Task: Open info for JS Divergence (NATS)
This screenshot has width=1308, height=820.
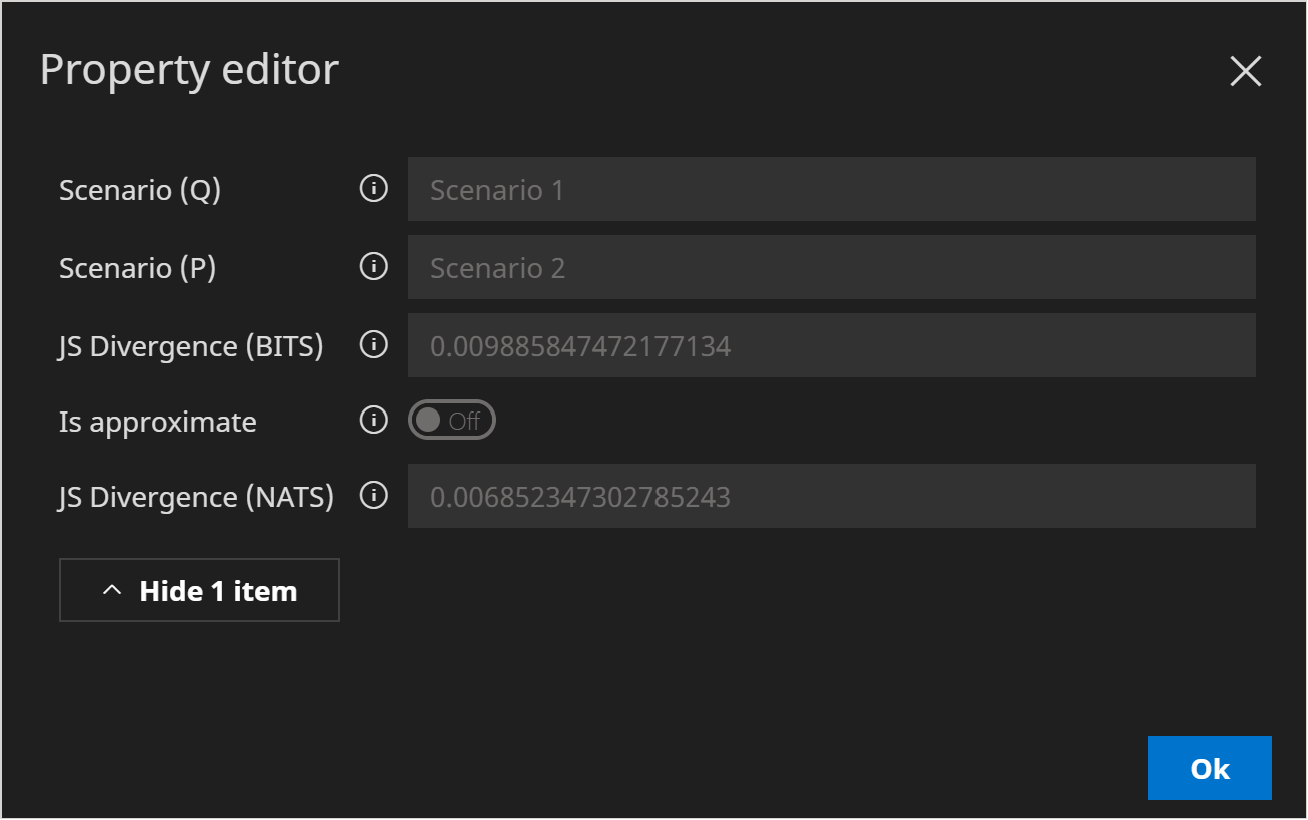Action: [373, 495]
